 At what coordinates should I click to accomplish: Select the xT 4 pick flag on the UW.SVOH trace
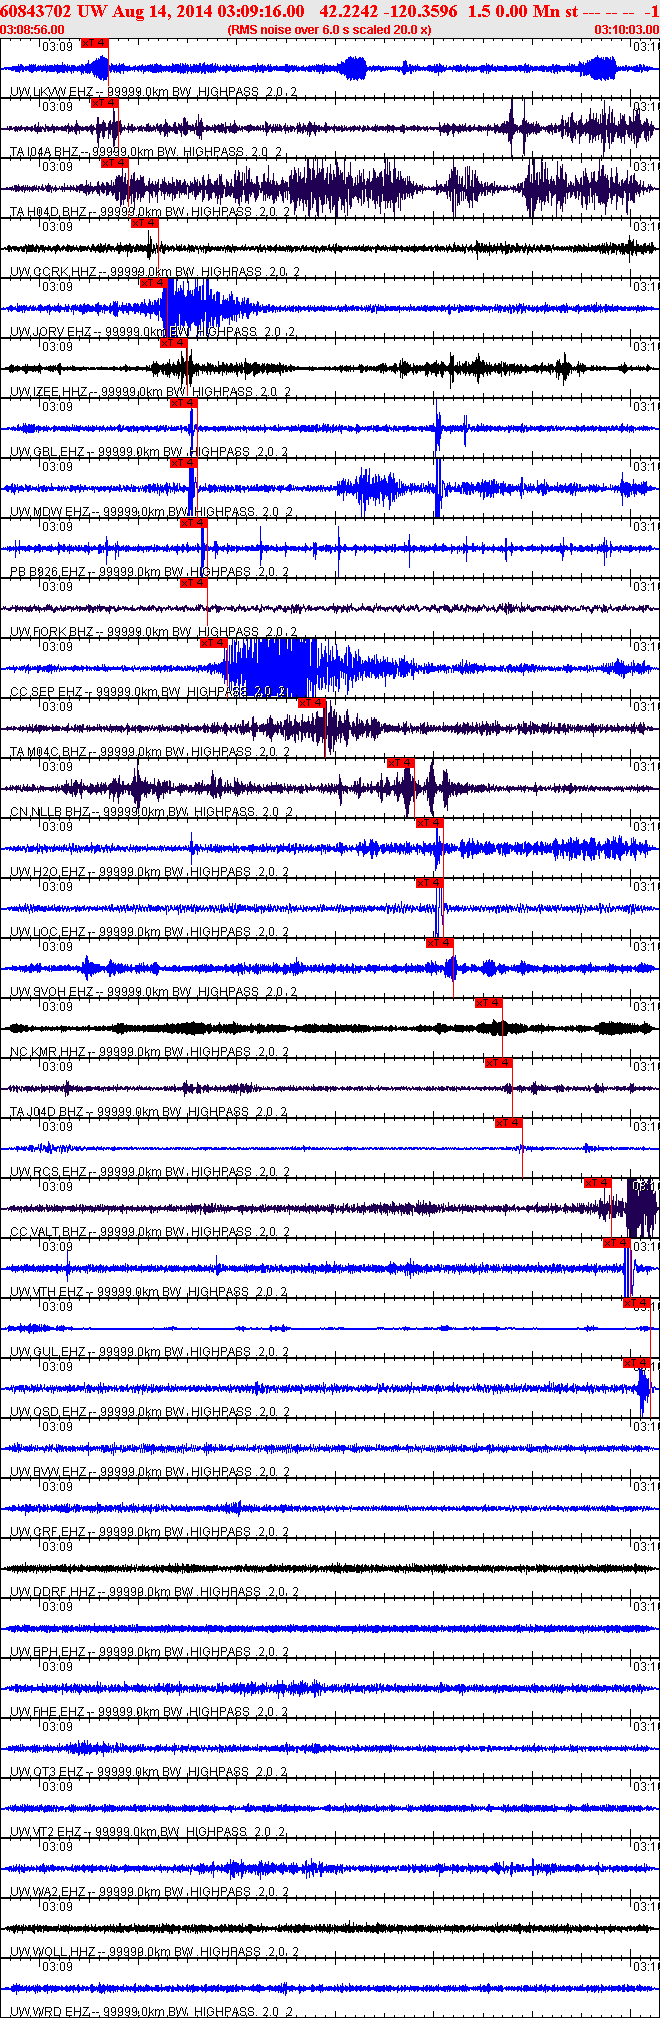coord(440,943)
